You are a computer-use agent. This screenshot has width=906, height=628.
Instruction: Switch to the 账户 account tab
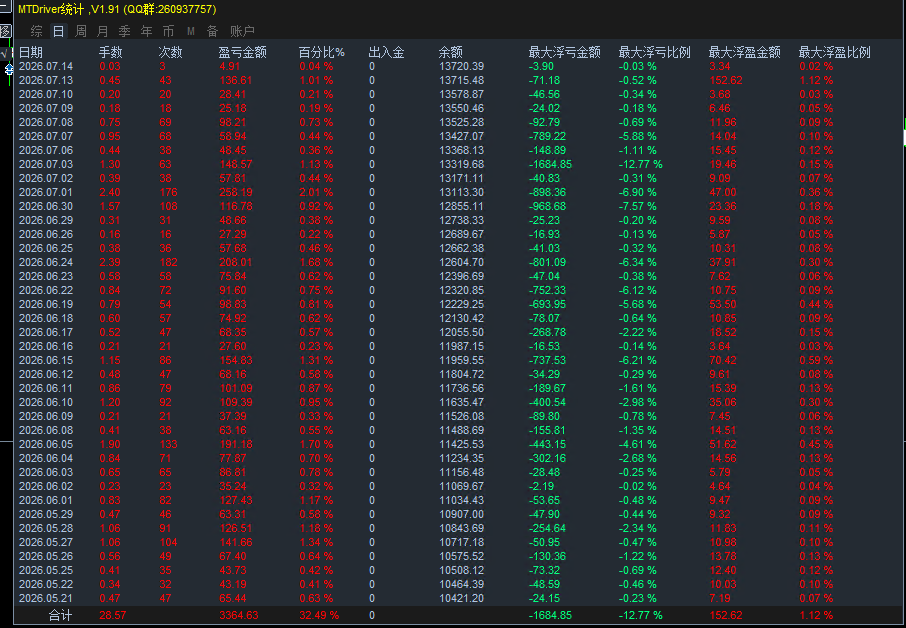tap(242, 31)
